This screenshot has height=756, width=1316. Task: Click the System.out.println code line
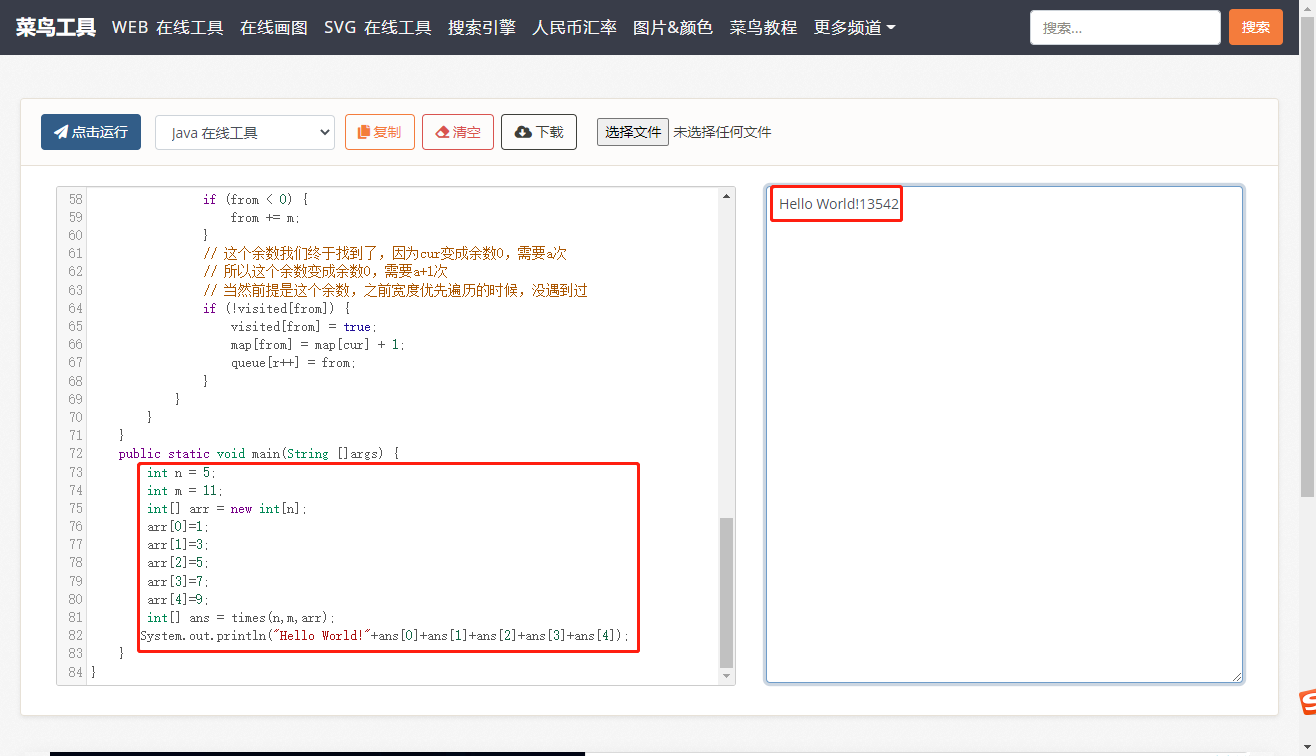[x=385, y=635]
